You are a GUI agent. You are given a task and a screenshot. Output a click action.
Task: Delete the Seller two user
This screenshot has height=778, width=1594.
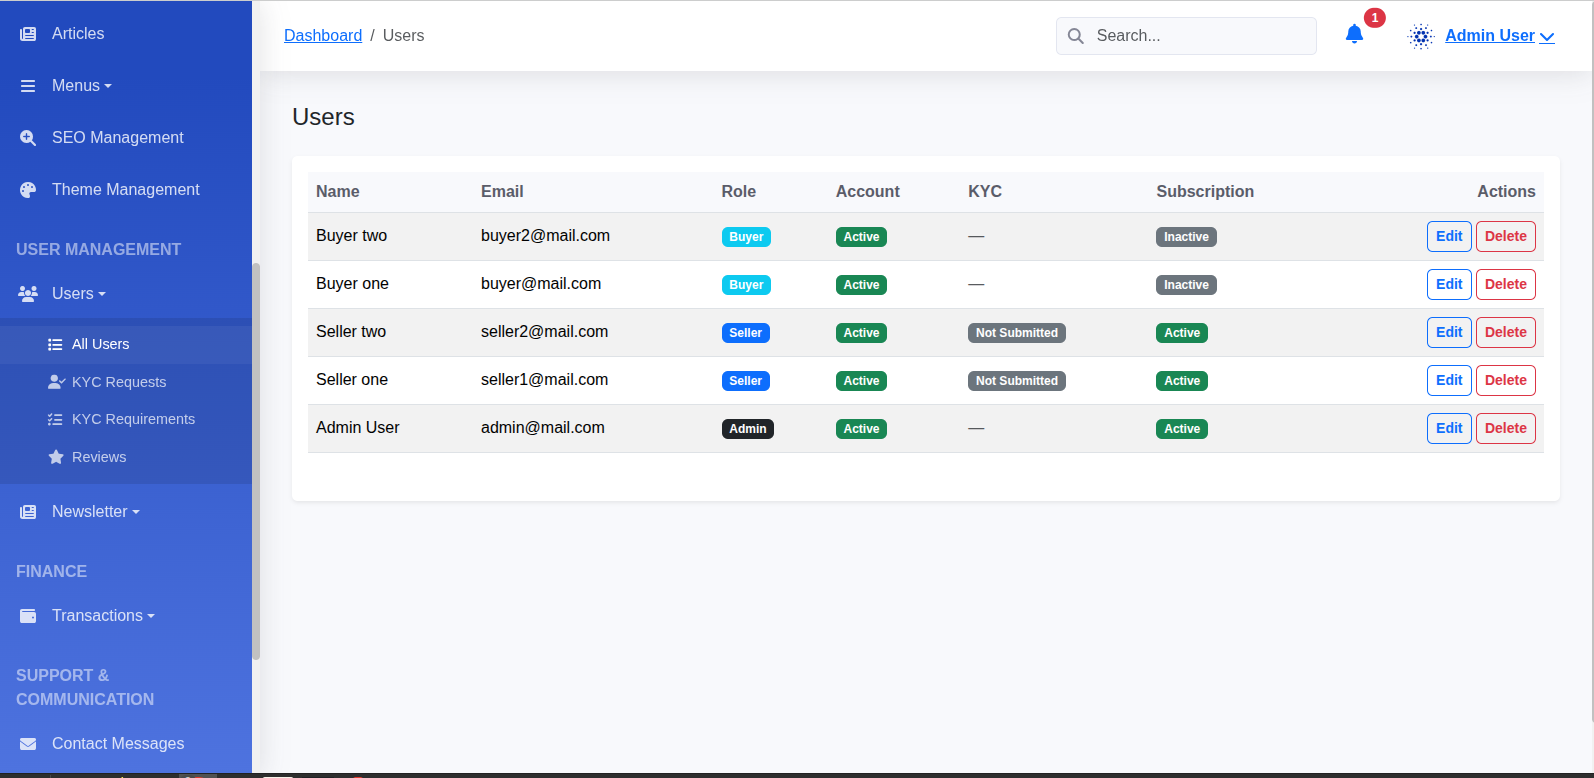tap(1506, 333)
